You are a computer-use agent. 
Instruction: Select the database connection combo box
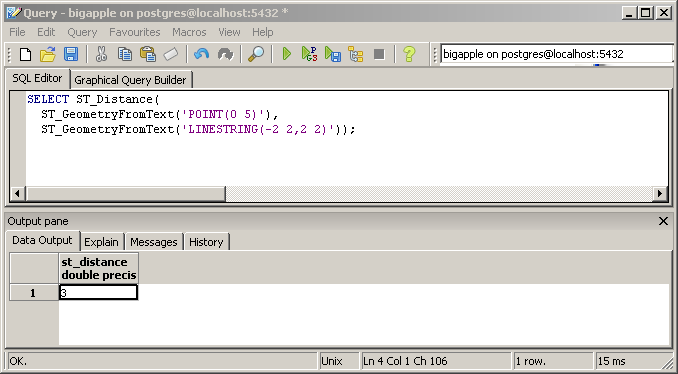556,54
